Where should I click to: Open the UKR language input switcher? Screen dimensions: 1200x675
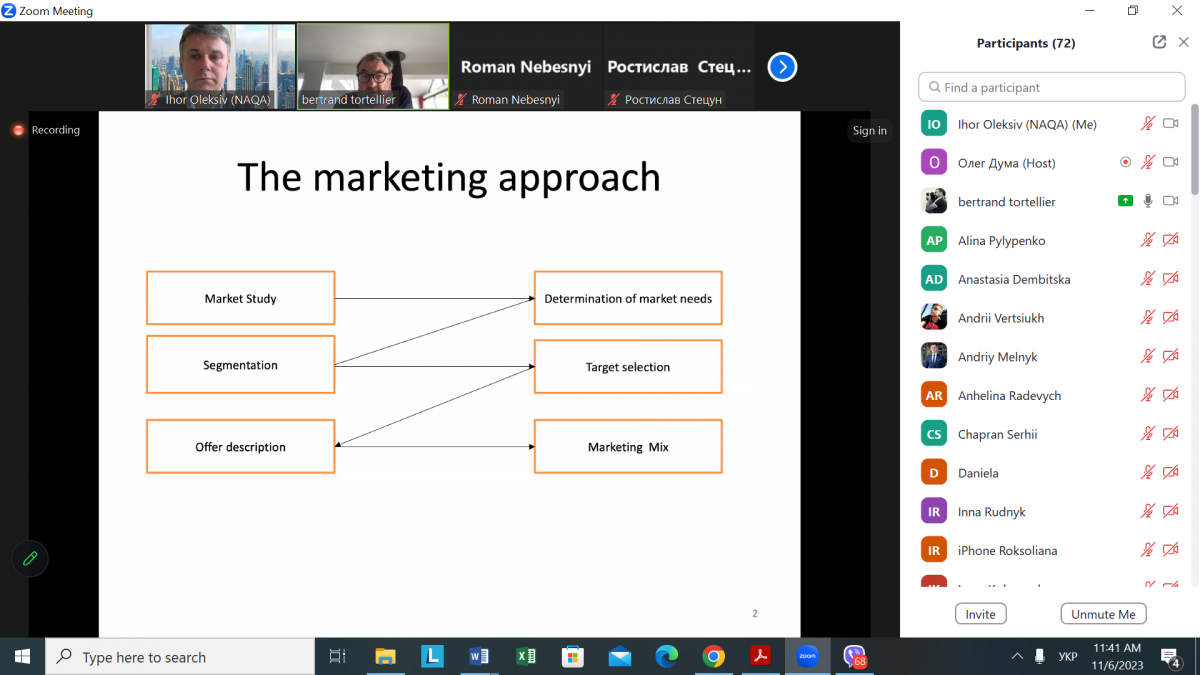click(x=1067, y=656)
